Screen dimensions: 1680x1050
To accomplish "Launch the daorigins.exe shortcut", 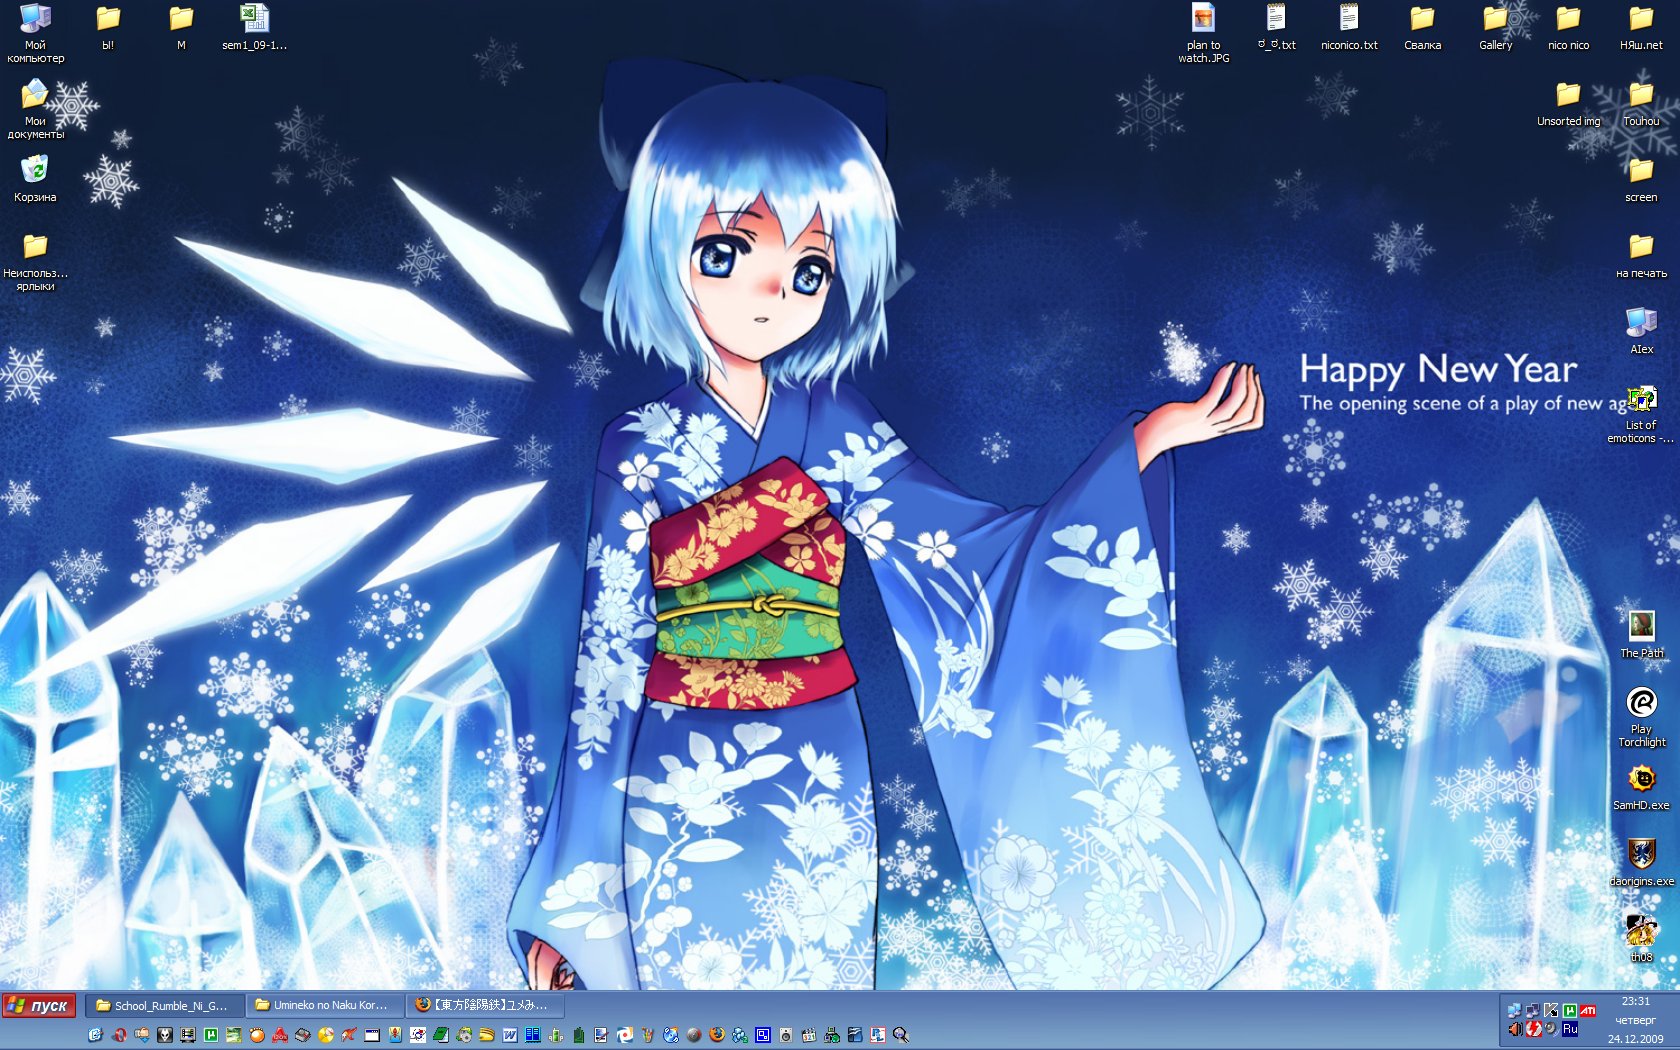I will tap(1641, 864).
